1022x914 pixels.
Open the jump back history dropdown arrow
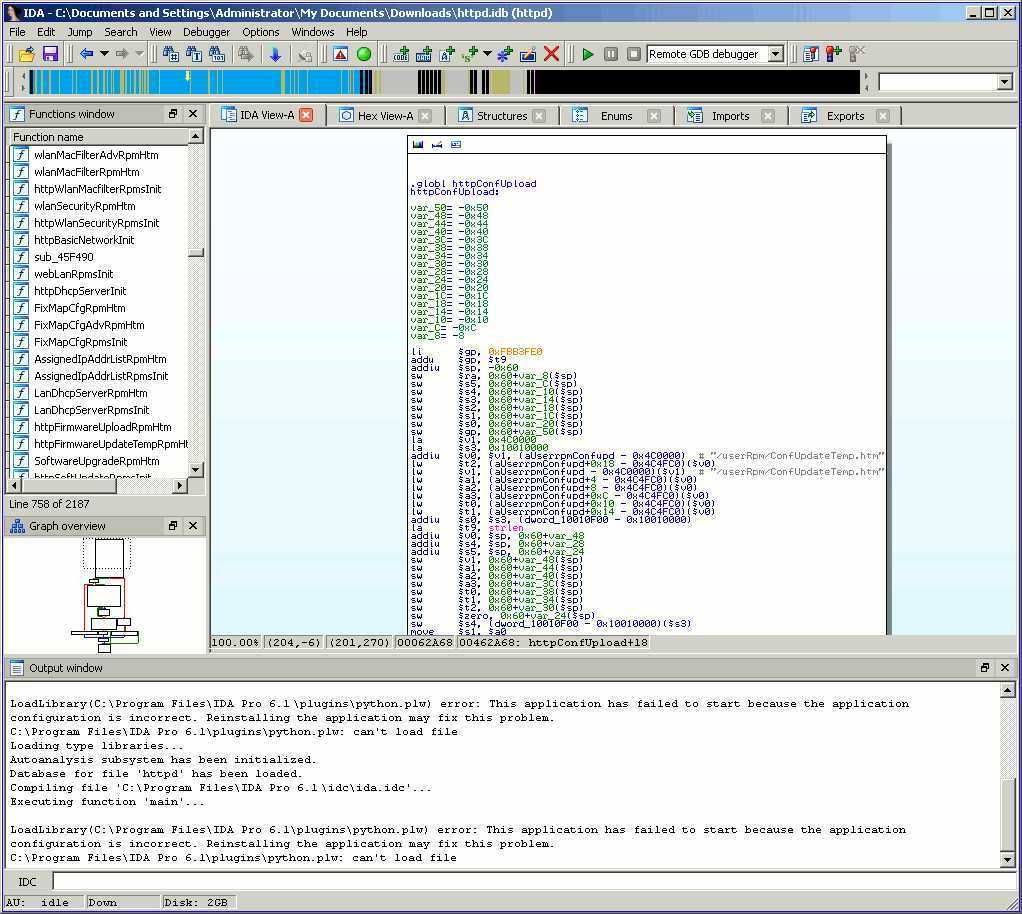point(104,54)
